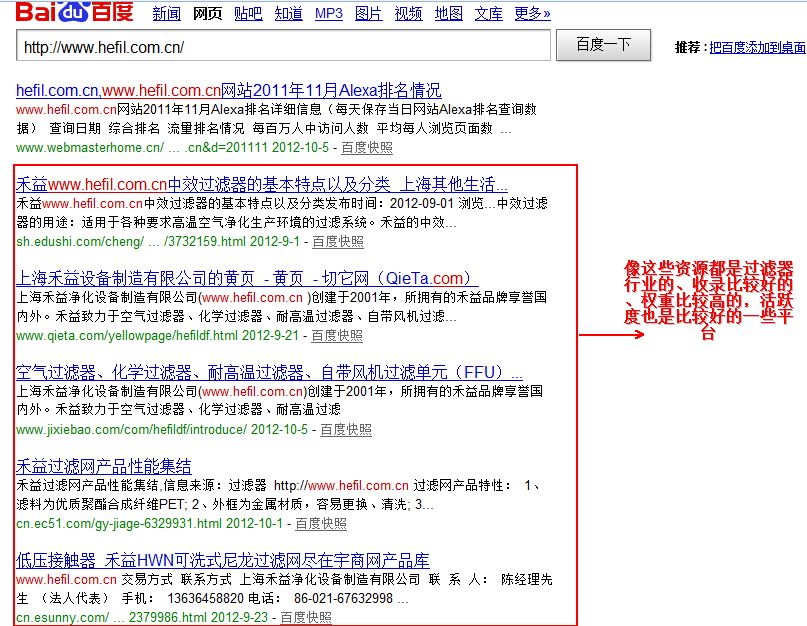Open 地图 maps tab

[449, 13]
